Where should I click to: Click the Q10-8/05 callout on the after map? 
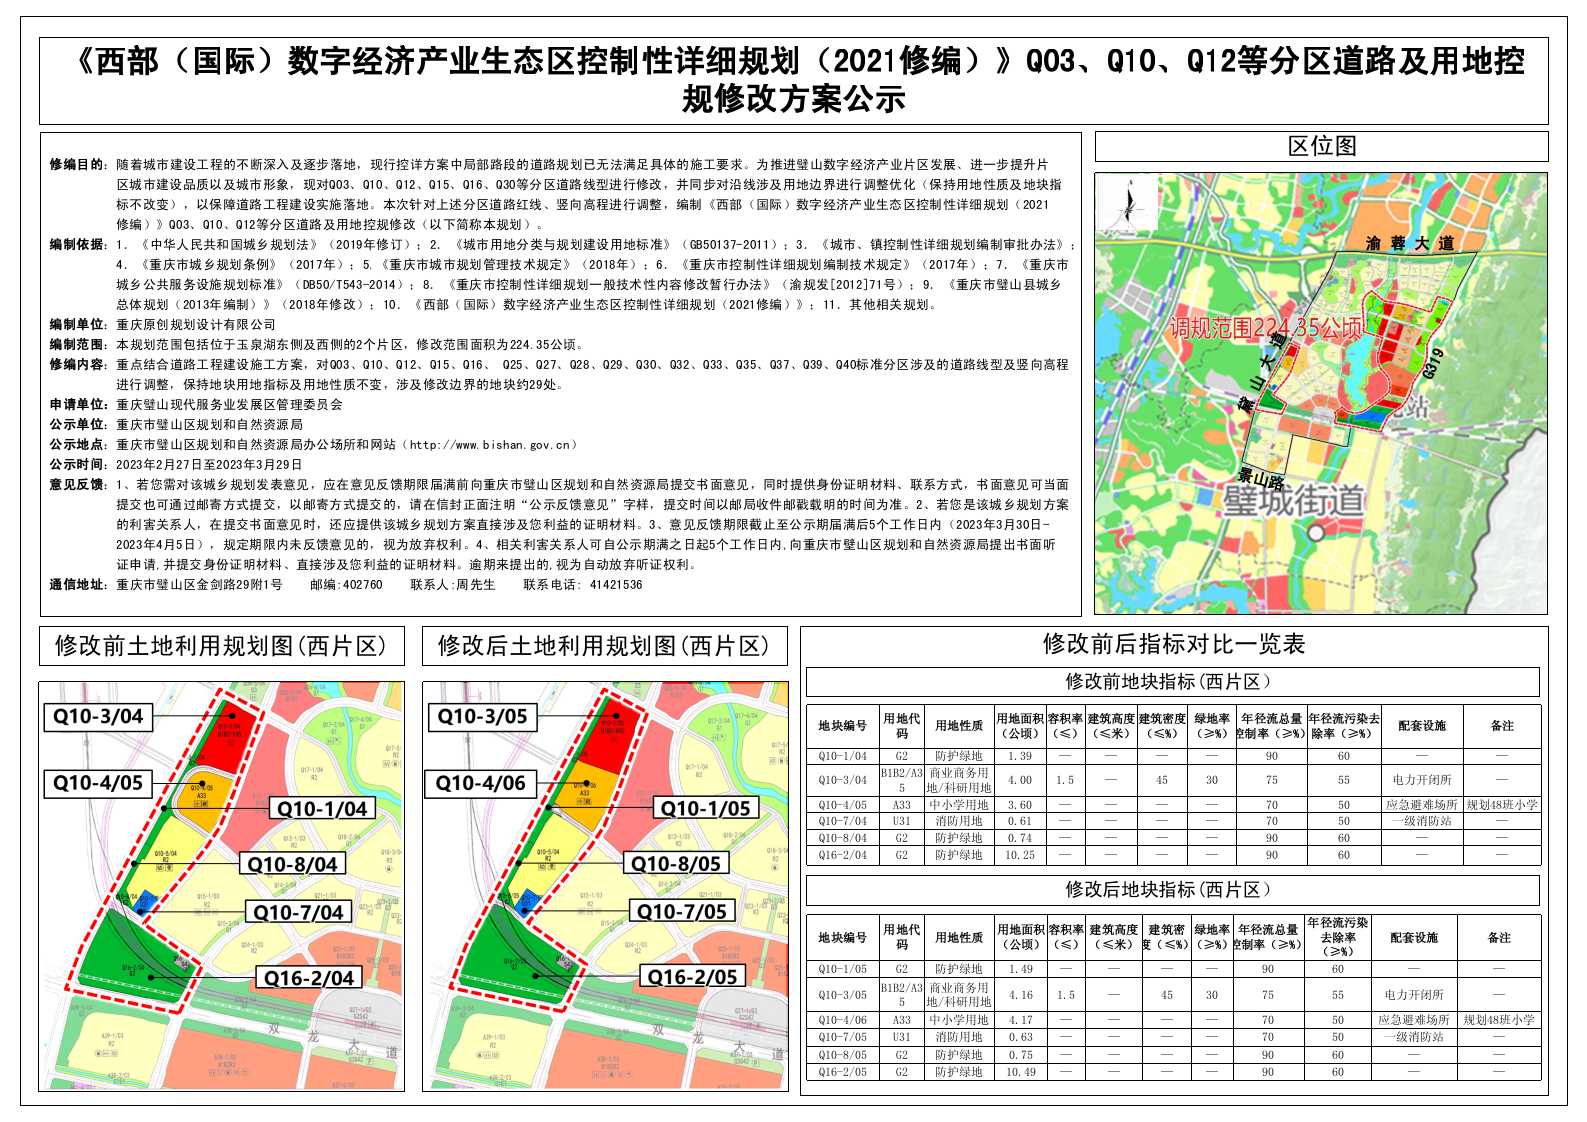click(675, 863)
